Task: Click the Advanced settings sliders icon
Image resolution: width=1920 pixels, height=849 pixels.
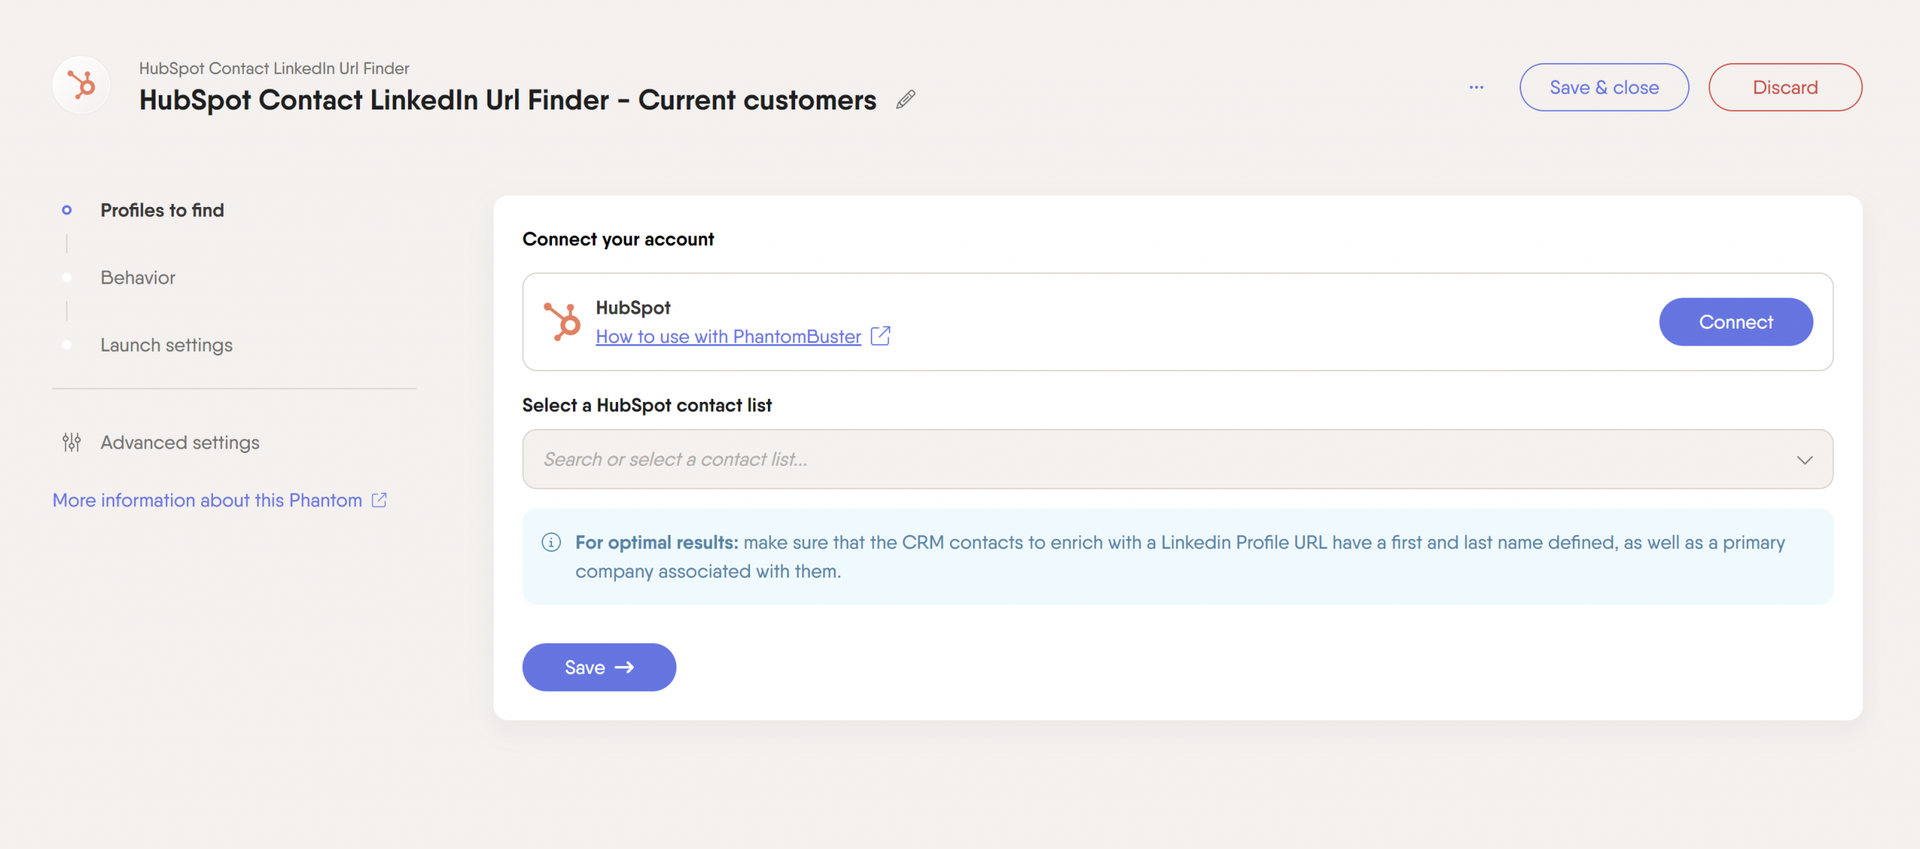Action: 71,442
